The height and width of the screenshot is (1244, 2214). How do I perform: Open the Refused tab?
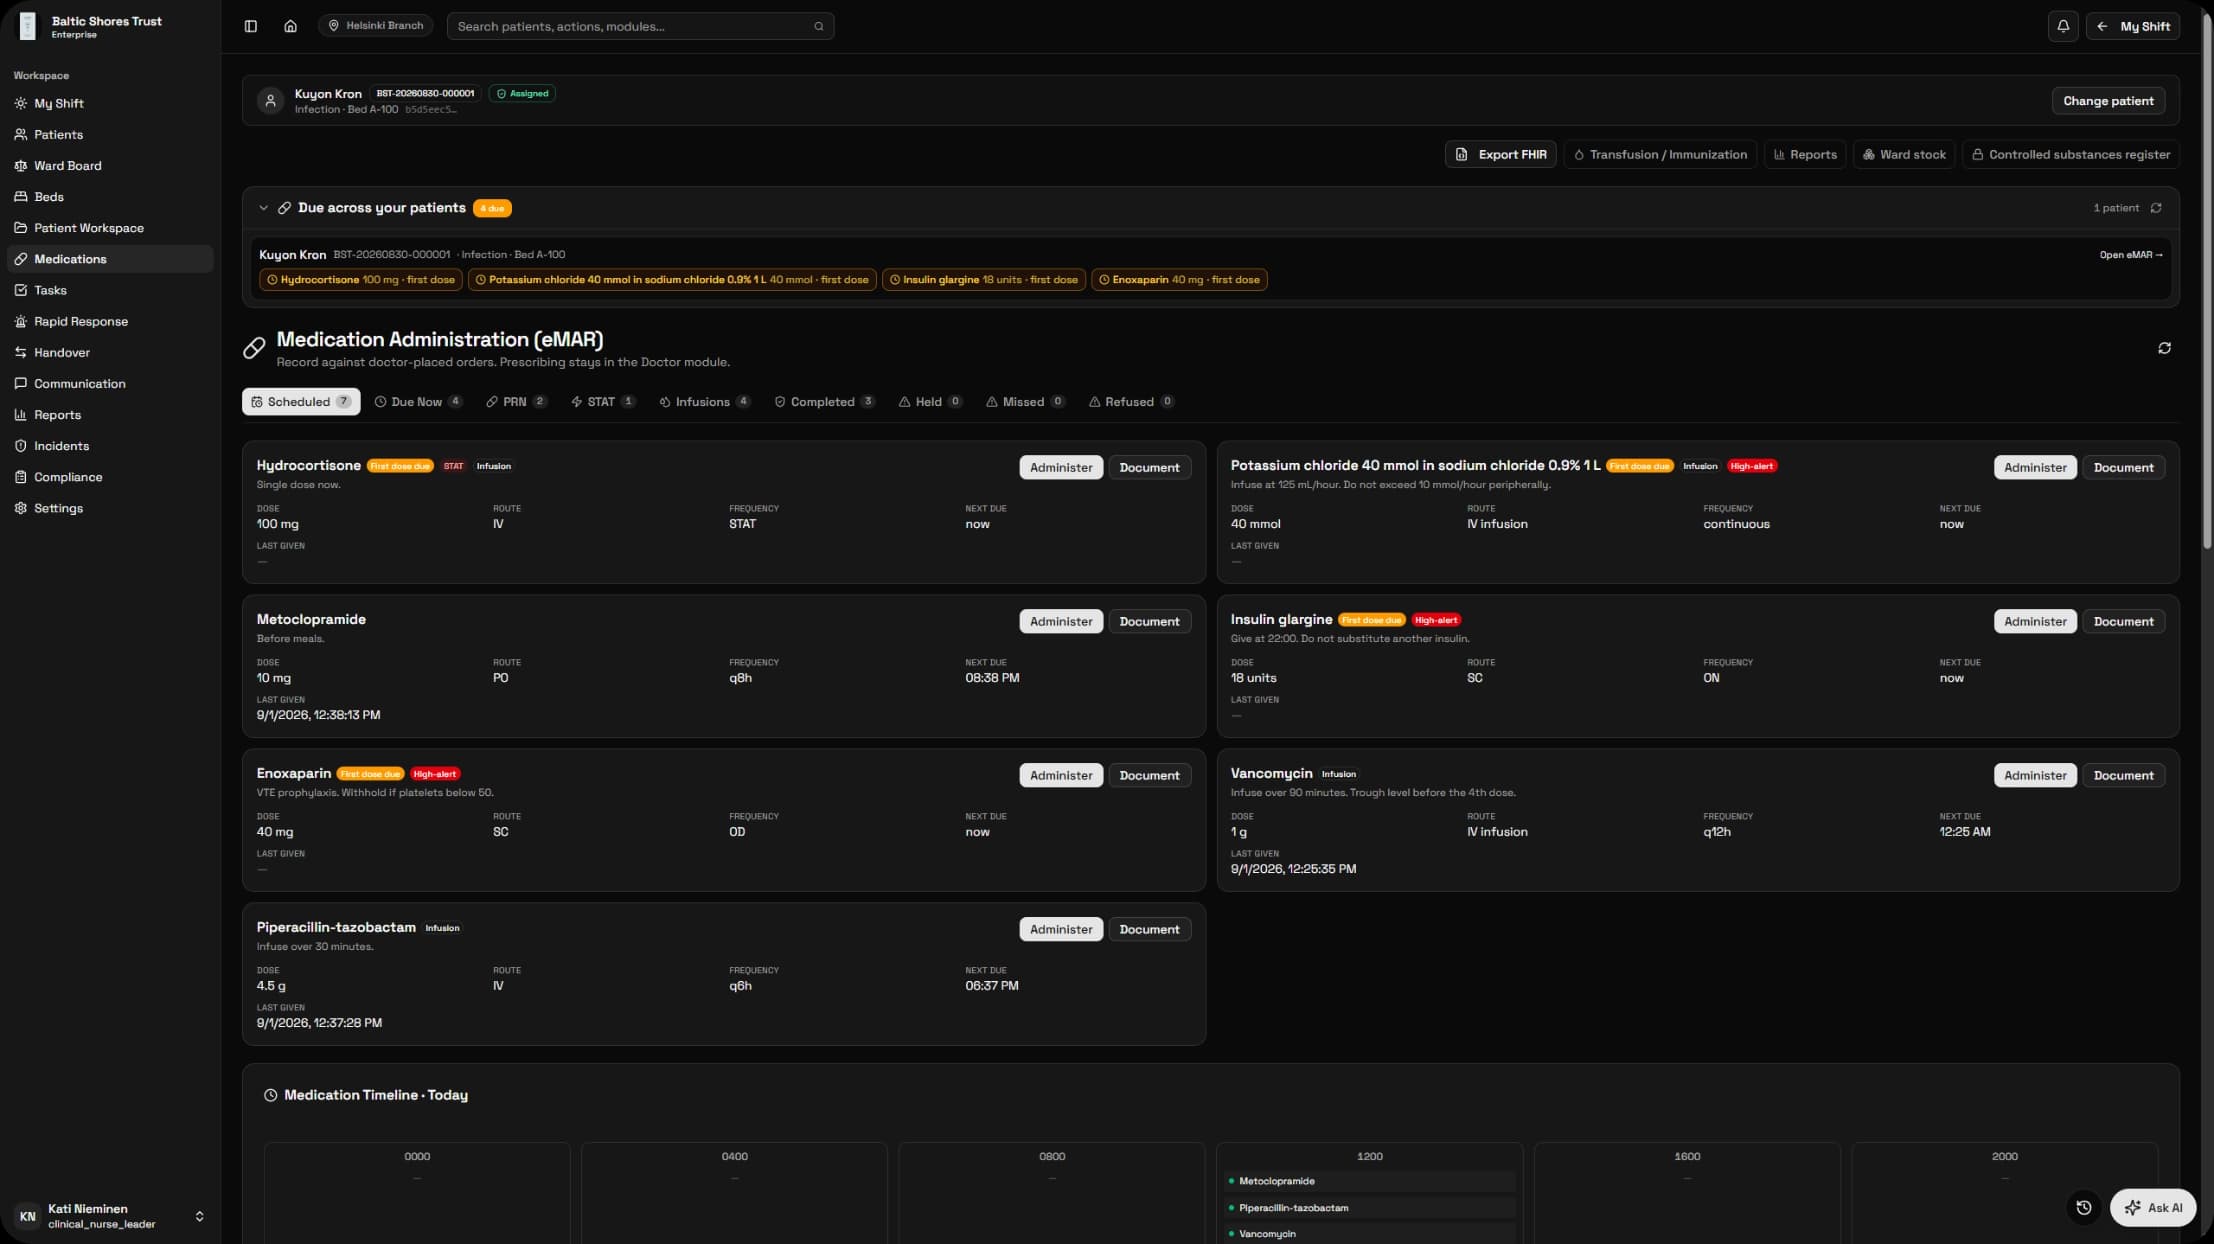(1131, 402)
